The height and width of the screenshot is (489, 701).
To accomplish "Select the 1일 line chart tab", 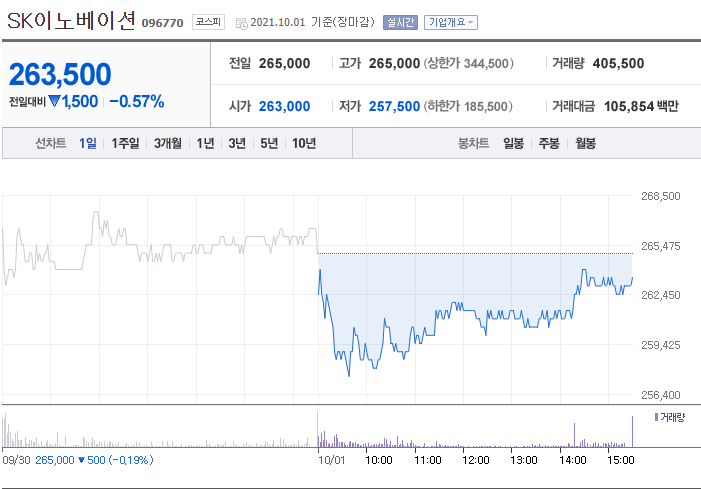I will coord(88,143).
